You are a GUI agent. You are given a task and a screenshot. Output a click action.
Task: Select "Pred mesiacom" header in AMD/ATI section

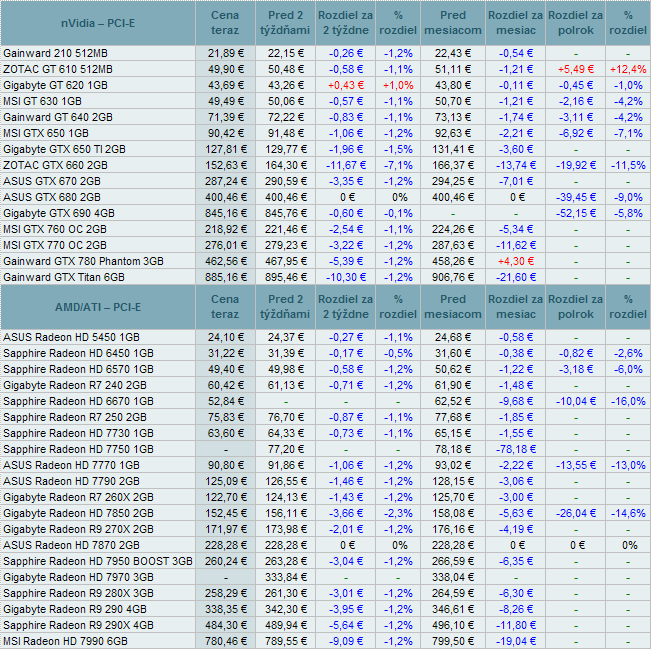pyautogui.click(x=453, y=307)
